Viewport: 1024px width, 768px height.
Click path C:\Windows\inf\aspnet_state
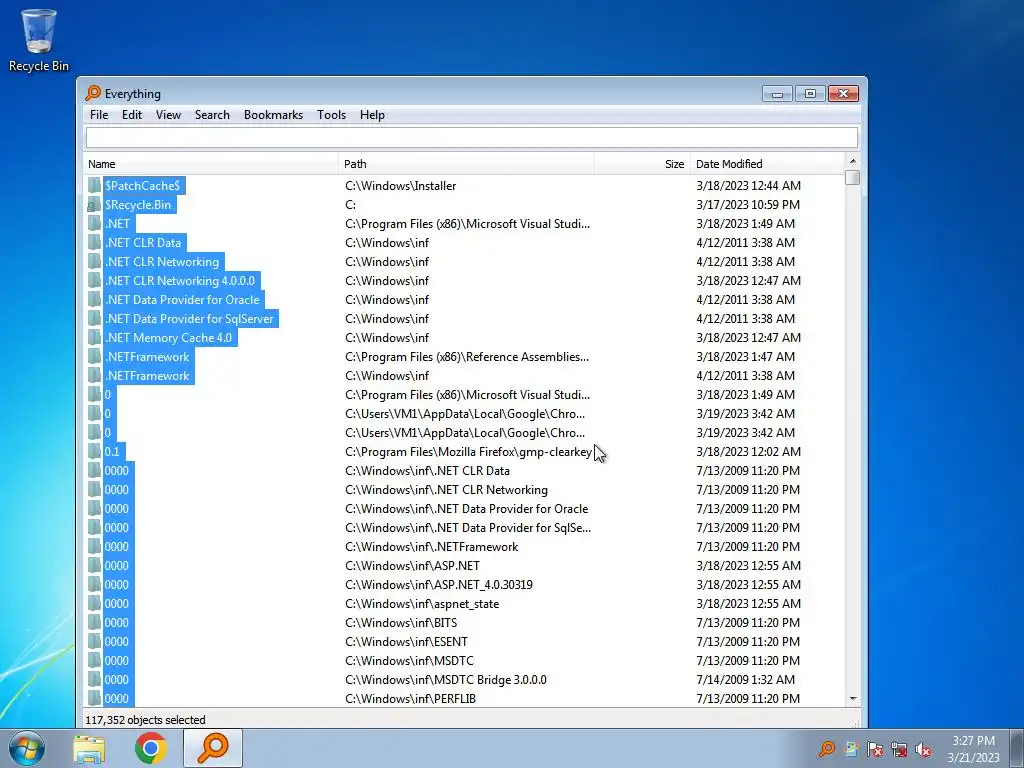[x=422, y=603]
